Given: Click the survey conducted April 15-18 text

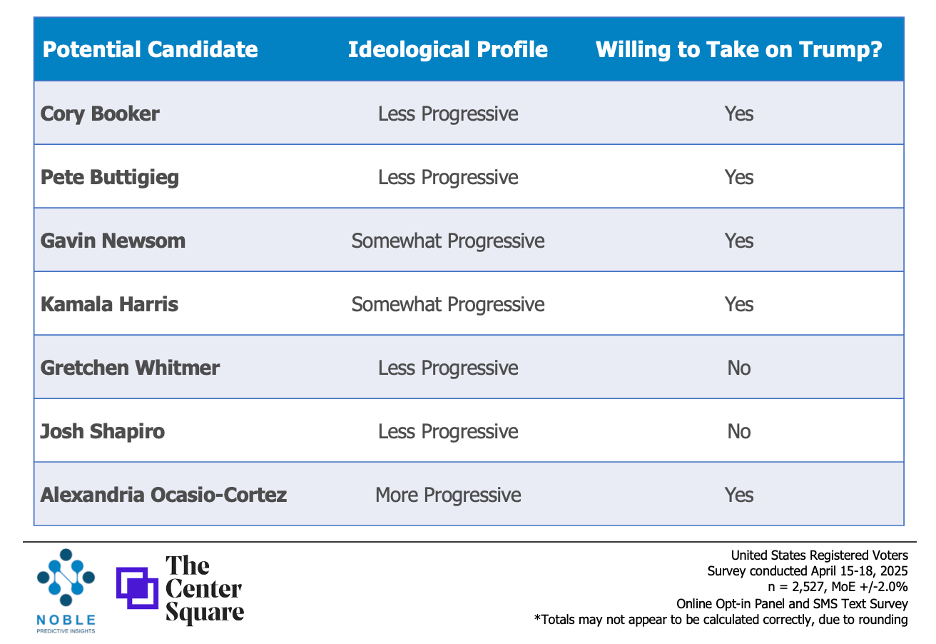Looking at the screenshot, I should pyautogui.click(x=807, y=571).
